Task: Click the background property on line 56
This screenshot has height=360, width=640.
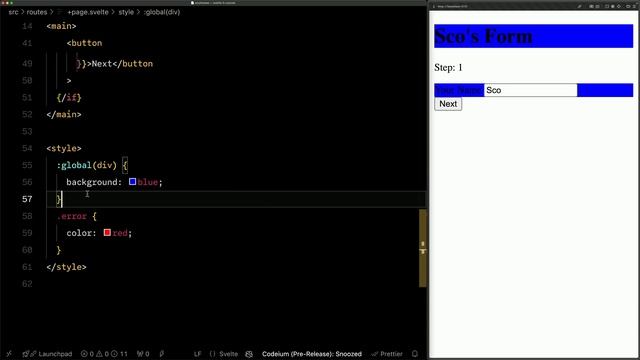Action: point(92,182)
